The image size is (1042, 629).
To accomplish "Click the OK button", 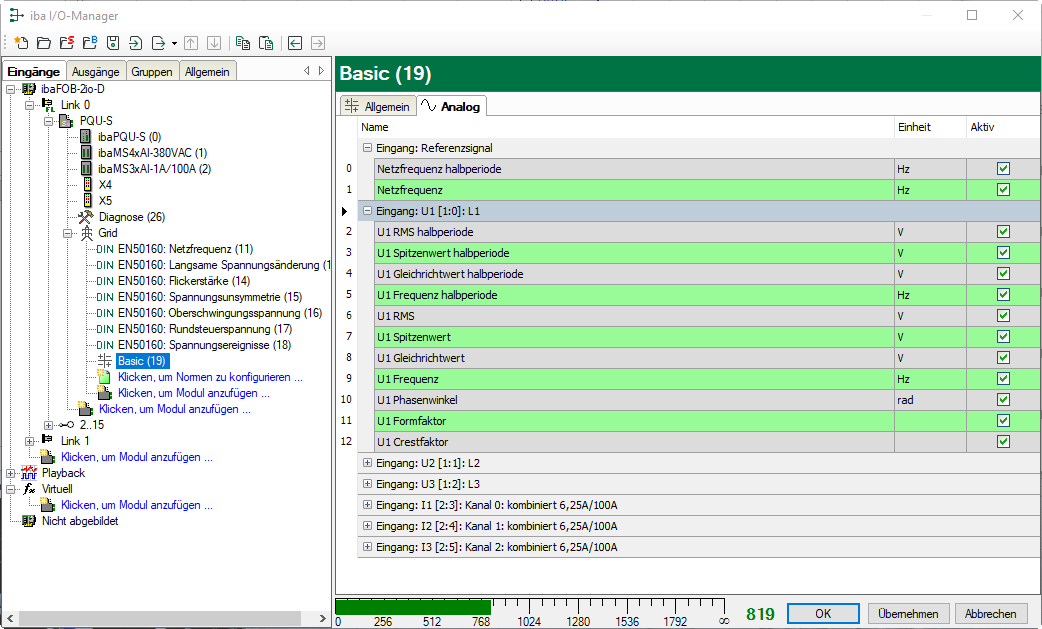I will (822, 614).
